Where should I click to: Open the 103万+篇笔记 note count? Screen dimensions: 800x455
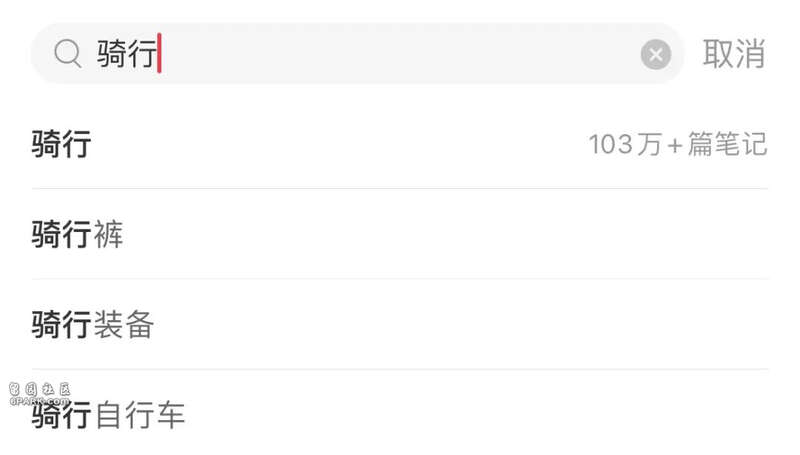(678, 144)
